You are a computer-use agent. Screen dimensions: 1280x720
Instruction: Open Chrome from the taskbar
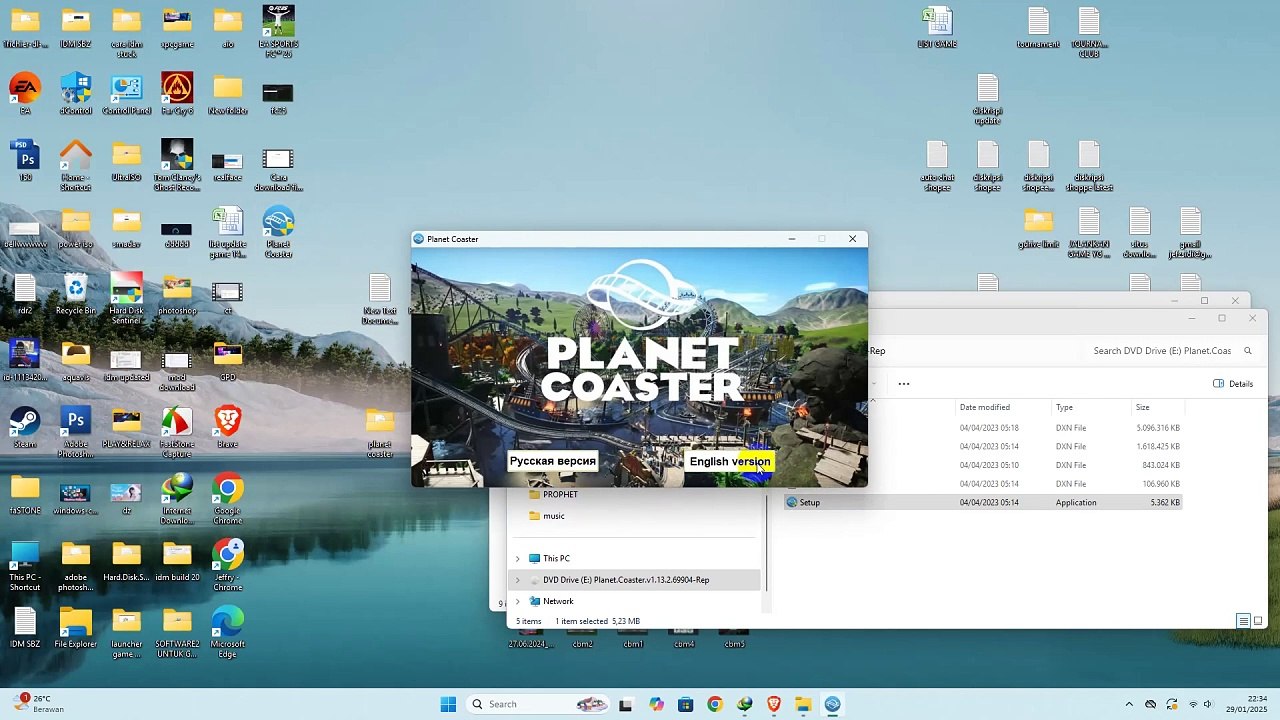[715, 704]
